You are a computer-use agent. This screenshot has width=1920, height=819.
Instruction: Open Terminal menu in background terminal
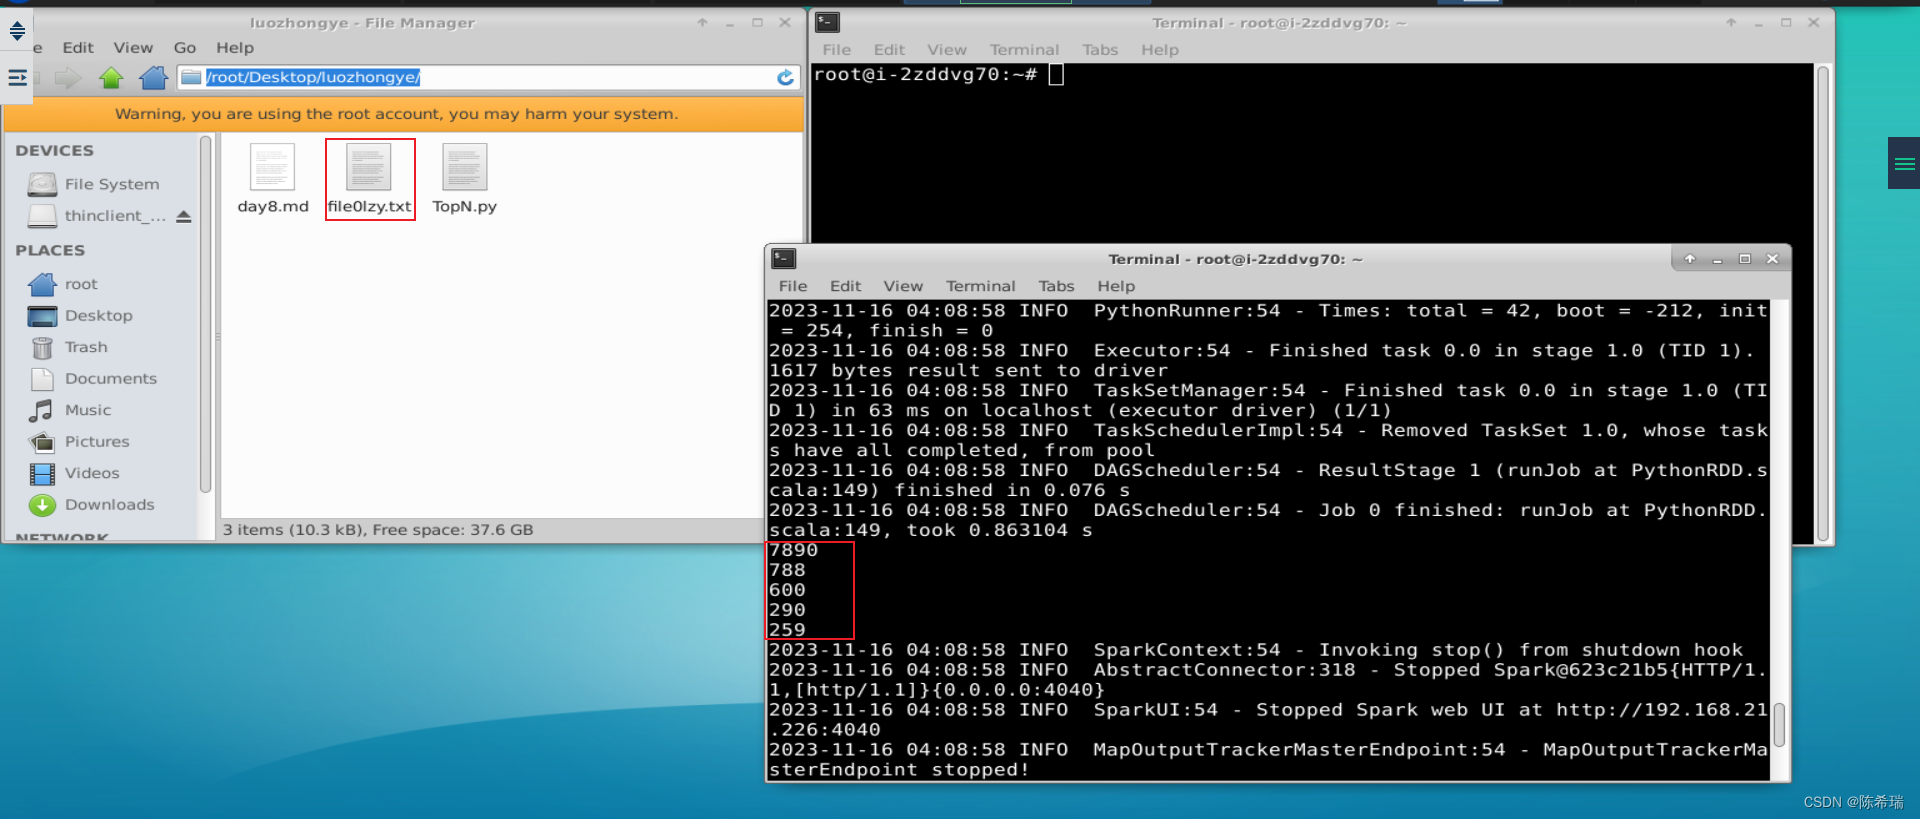click(1024, 50)
